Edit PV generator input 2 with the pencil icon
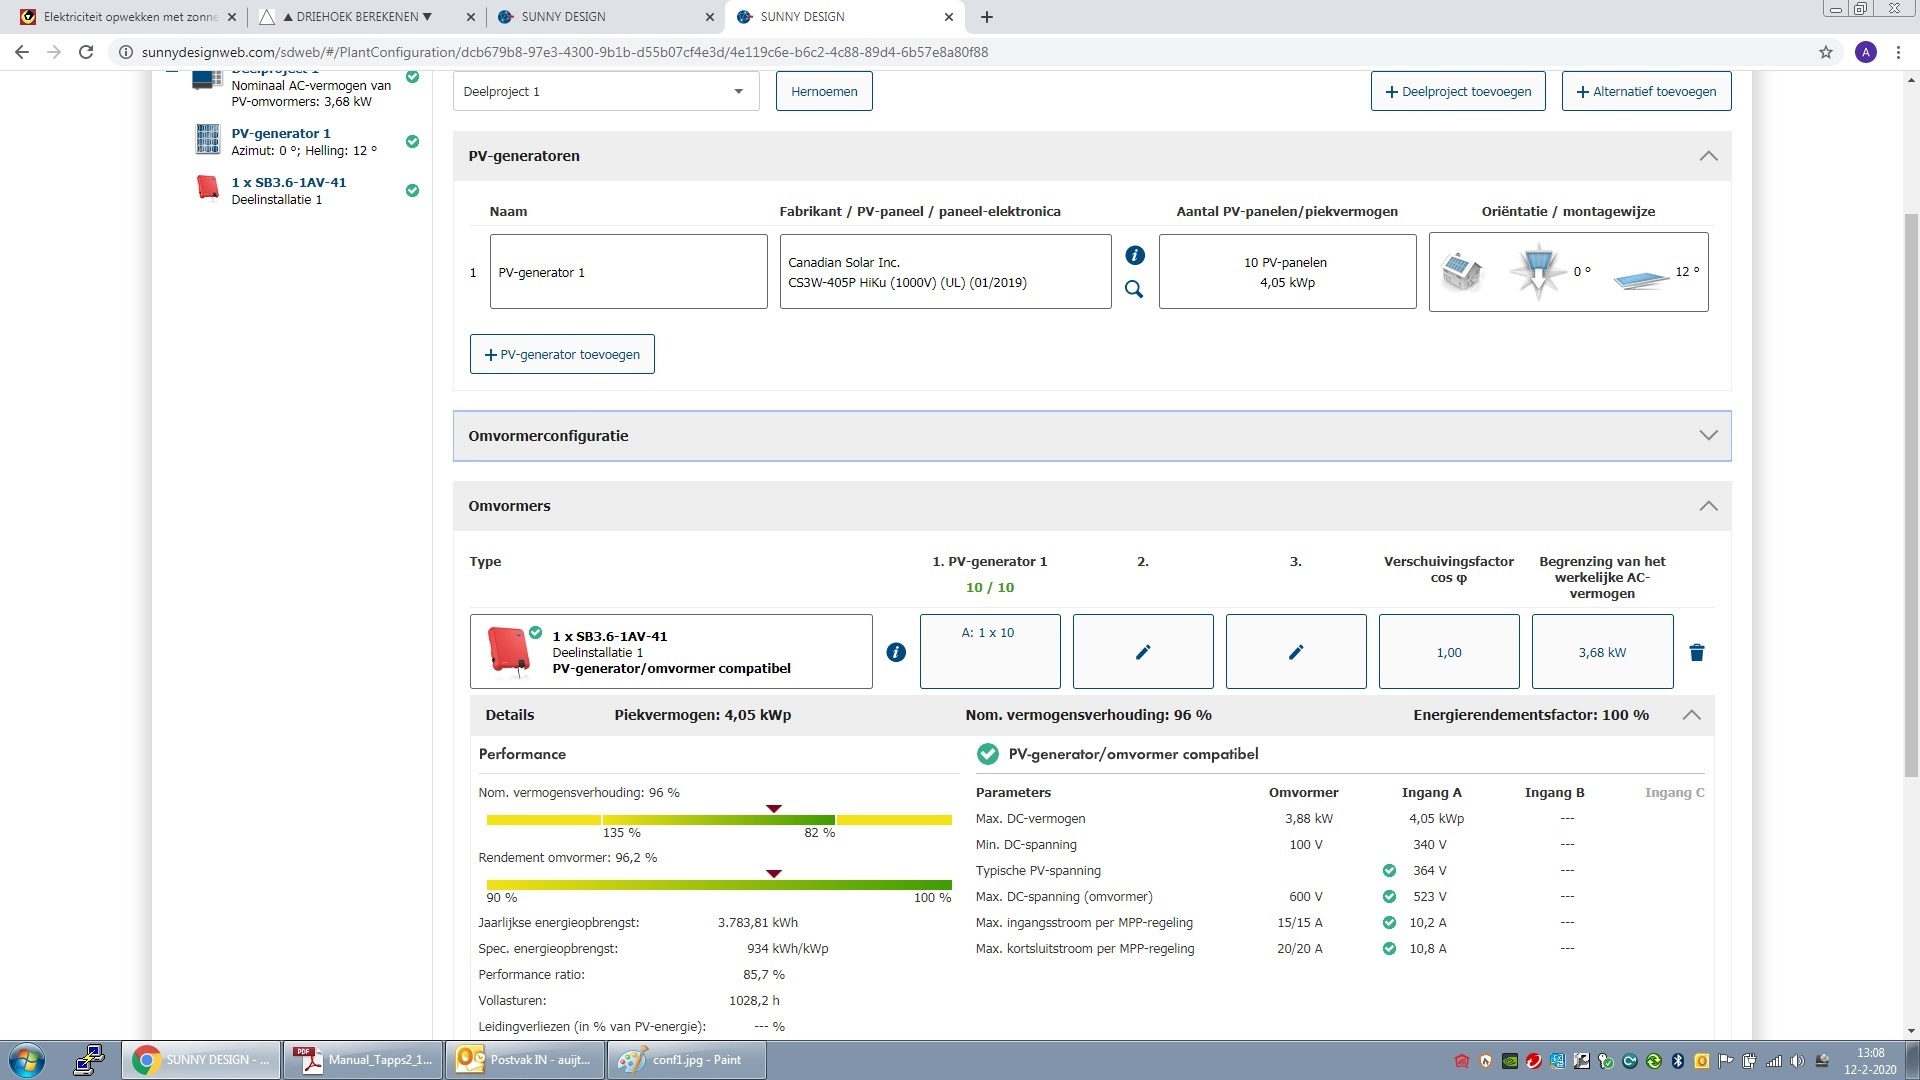 (x=1142, y=652)
